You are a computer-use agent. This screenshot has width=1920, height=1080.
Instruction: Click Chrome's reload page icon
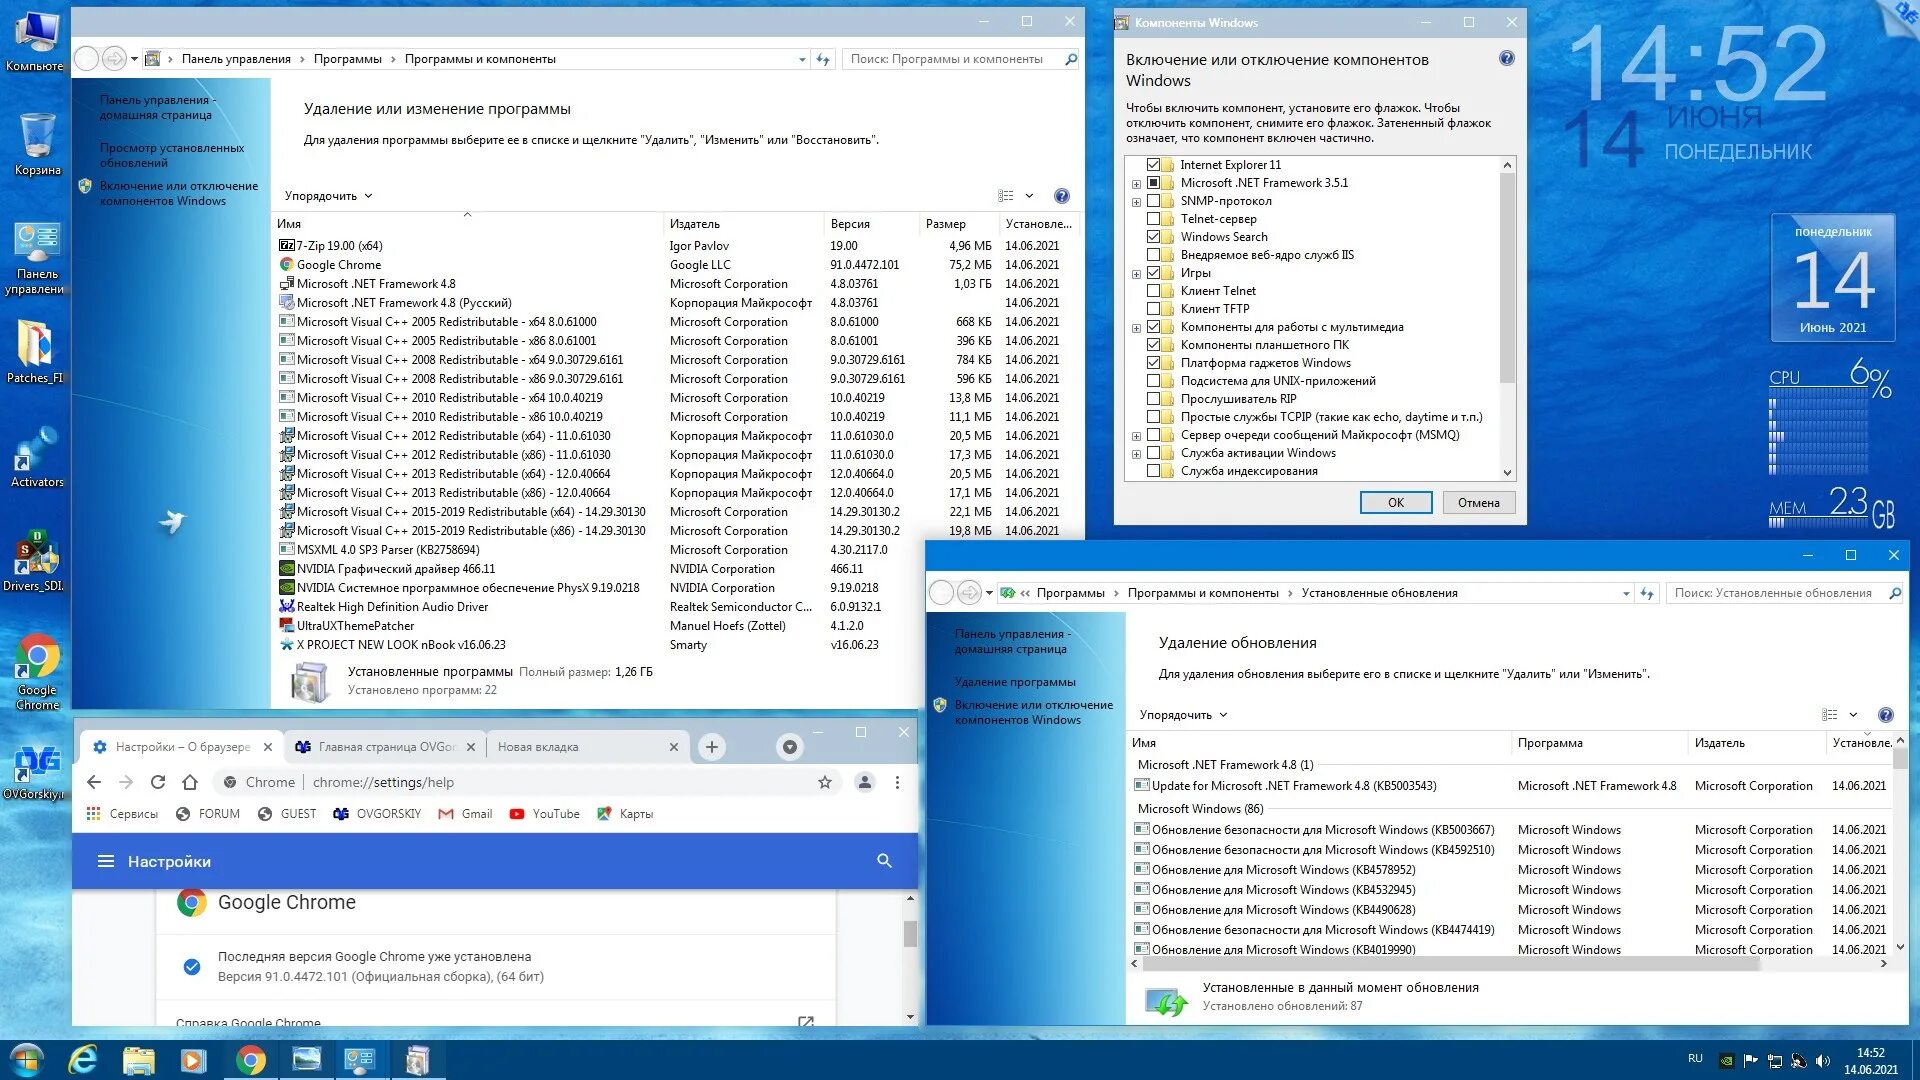pyautogui.click(x=158, y=782)
